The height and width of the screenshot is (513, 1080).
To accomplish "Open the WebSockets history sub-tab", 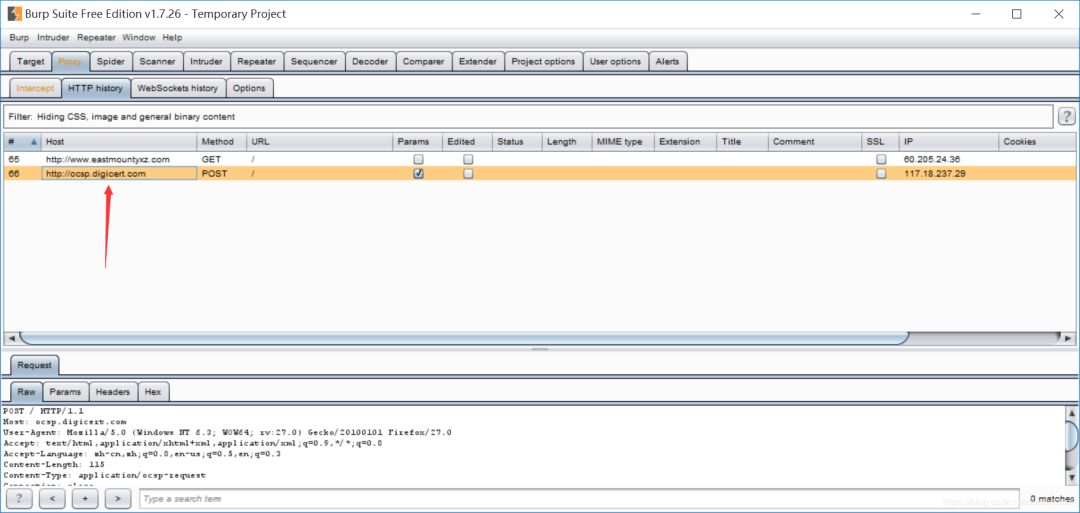I will [178, 88].
